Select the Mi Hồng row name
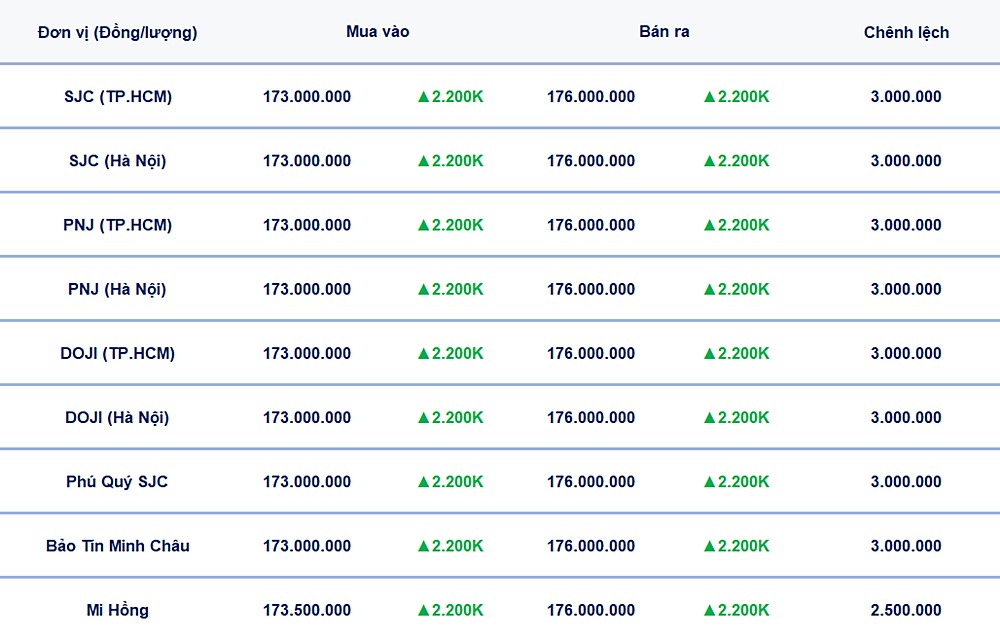The image size is (1000, 637). (117, 609)
